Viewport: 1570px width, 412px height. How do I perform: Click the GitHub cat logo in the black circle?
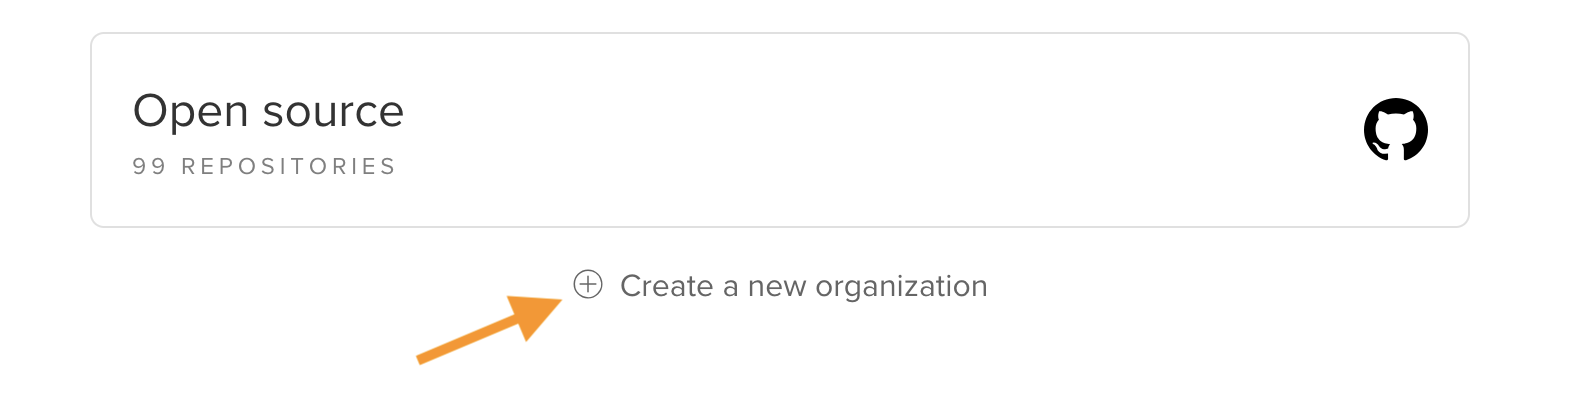click(1395, 130)
